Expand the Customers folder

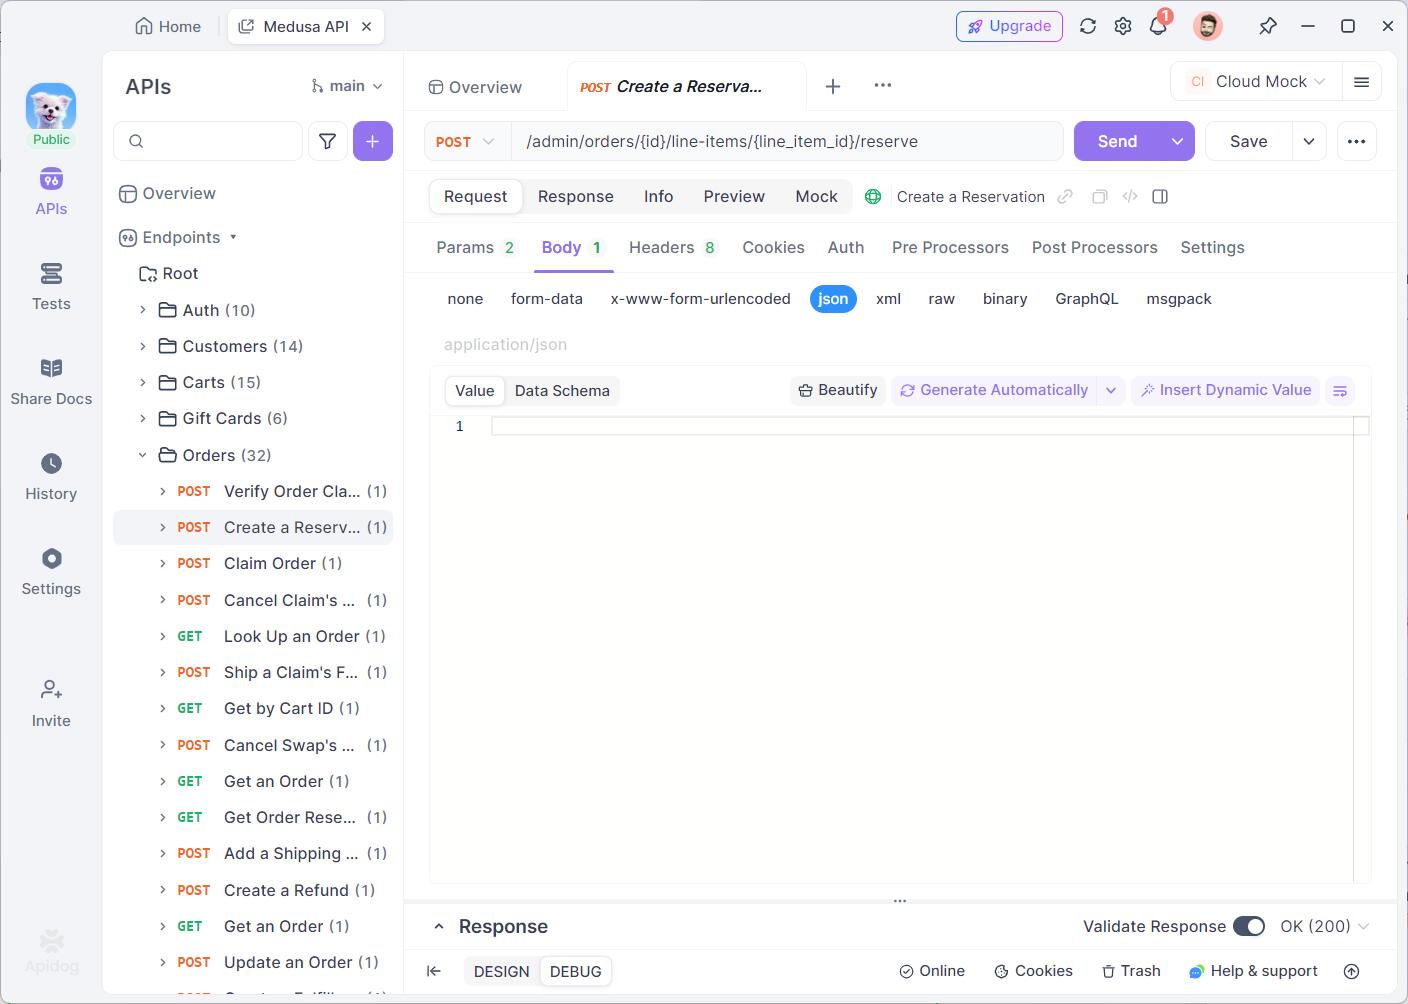coord(142,347)
